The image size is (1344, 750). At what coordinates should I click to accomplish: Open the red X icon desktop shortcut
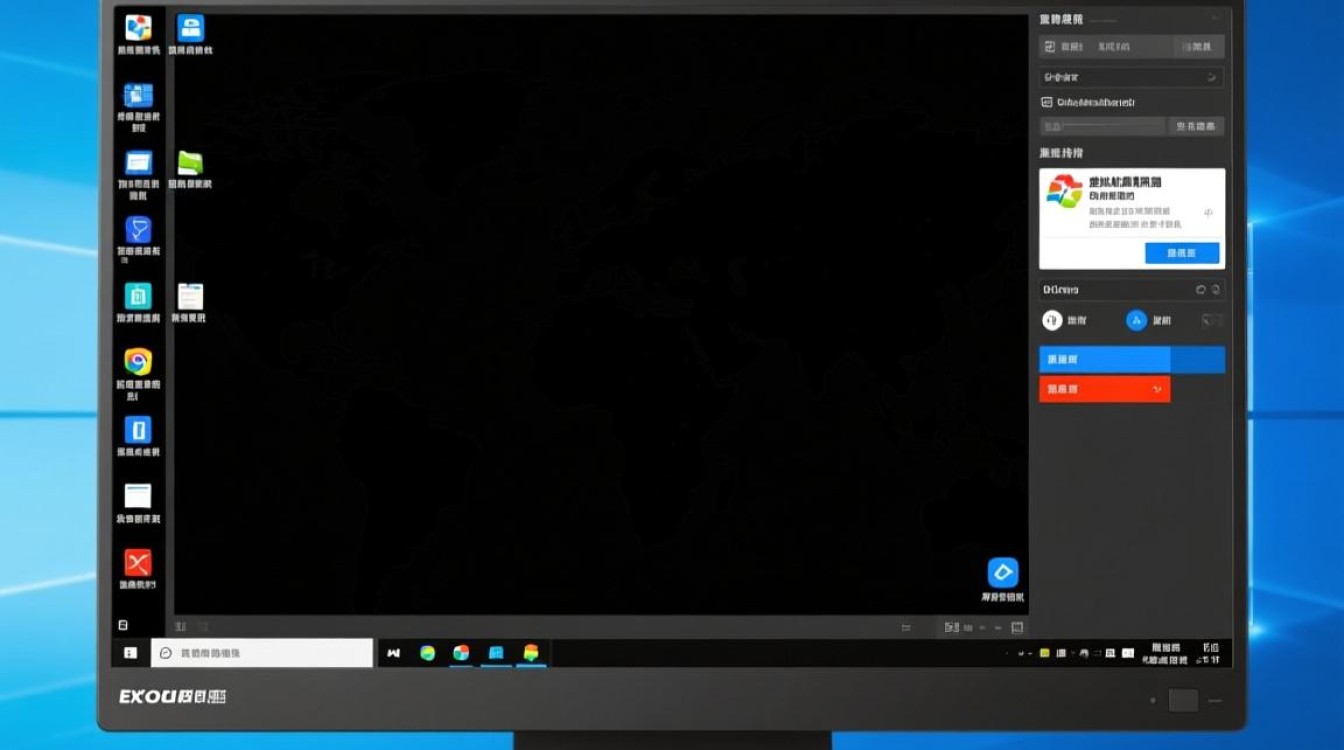(138, 563)
